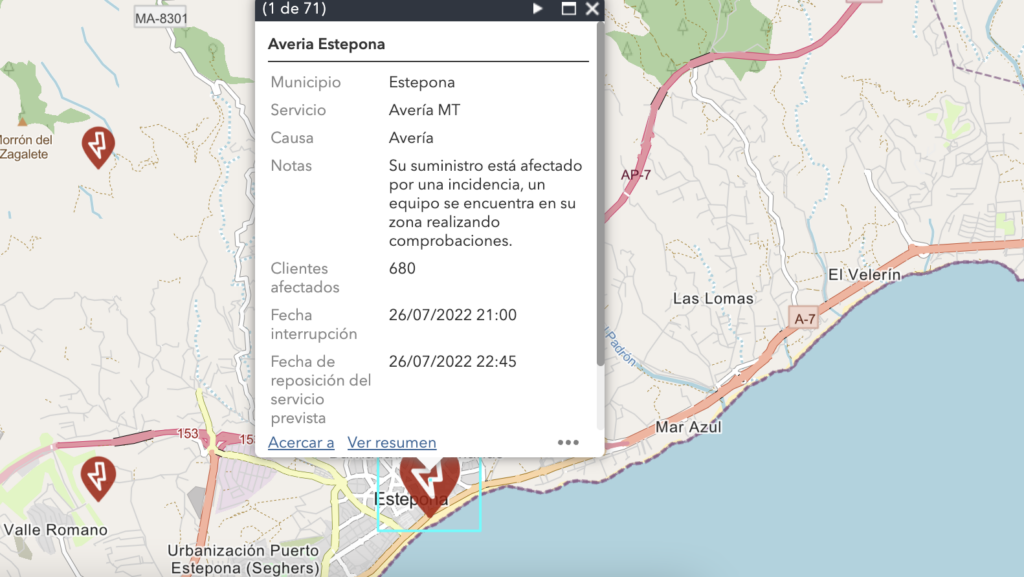Click the outage marker near Zagalete
The width and height of the screenshot is (1024, 577).
tap(98, 148)
